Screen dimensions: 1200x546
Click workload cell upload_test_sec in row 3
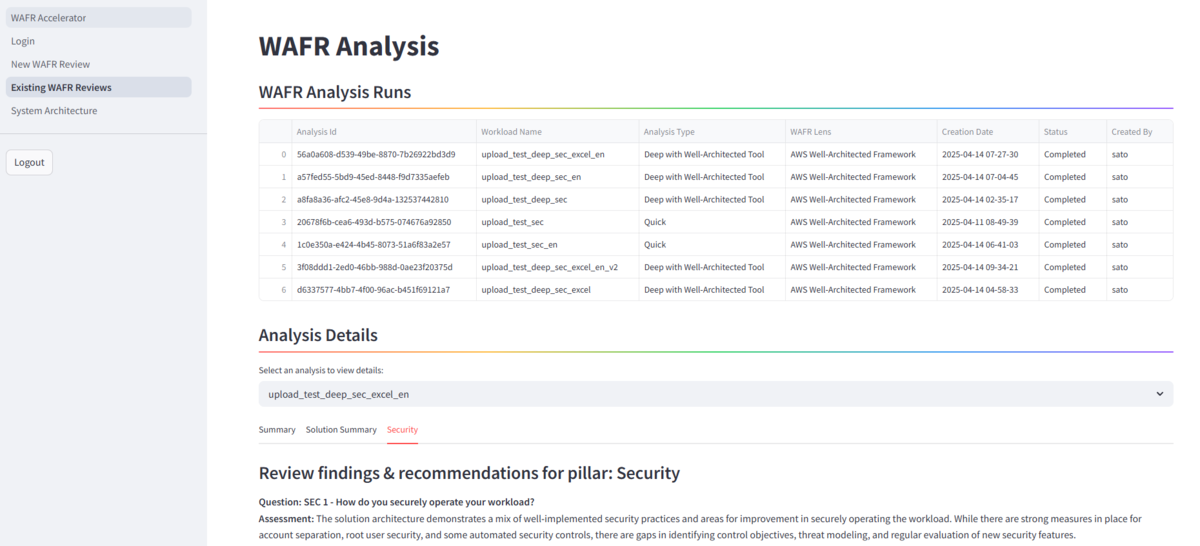pos(557,222)
